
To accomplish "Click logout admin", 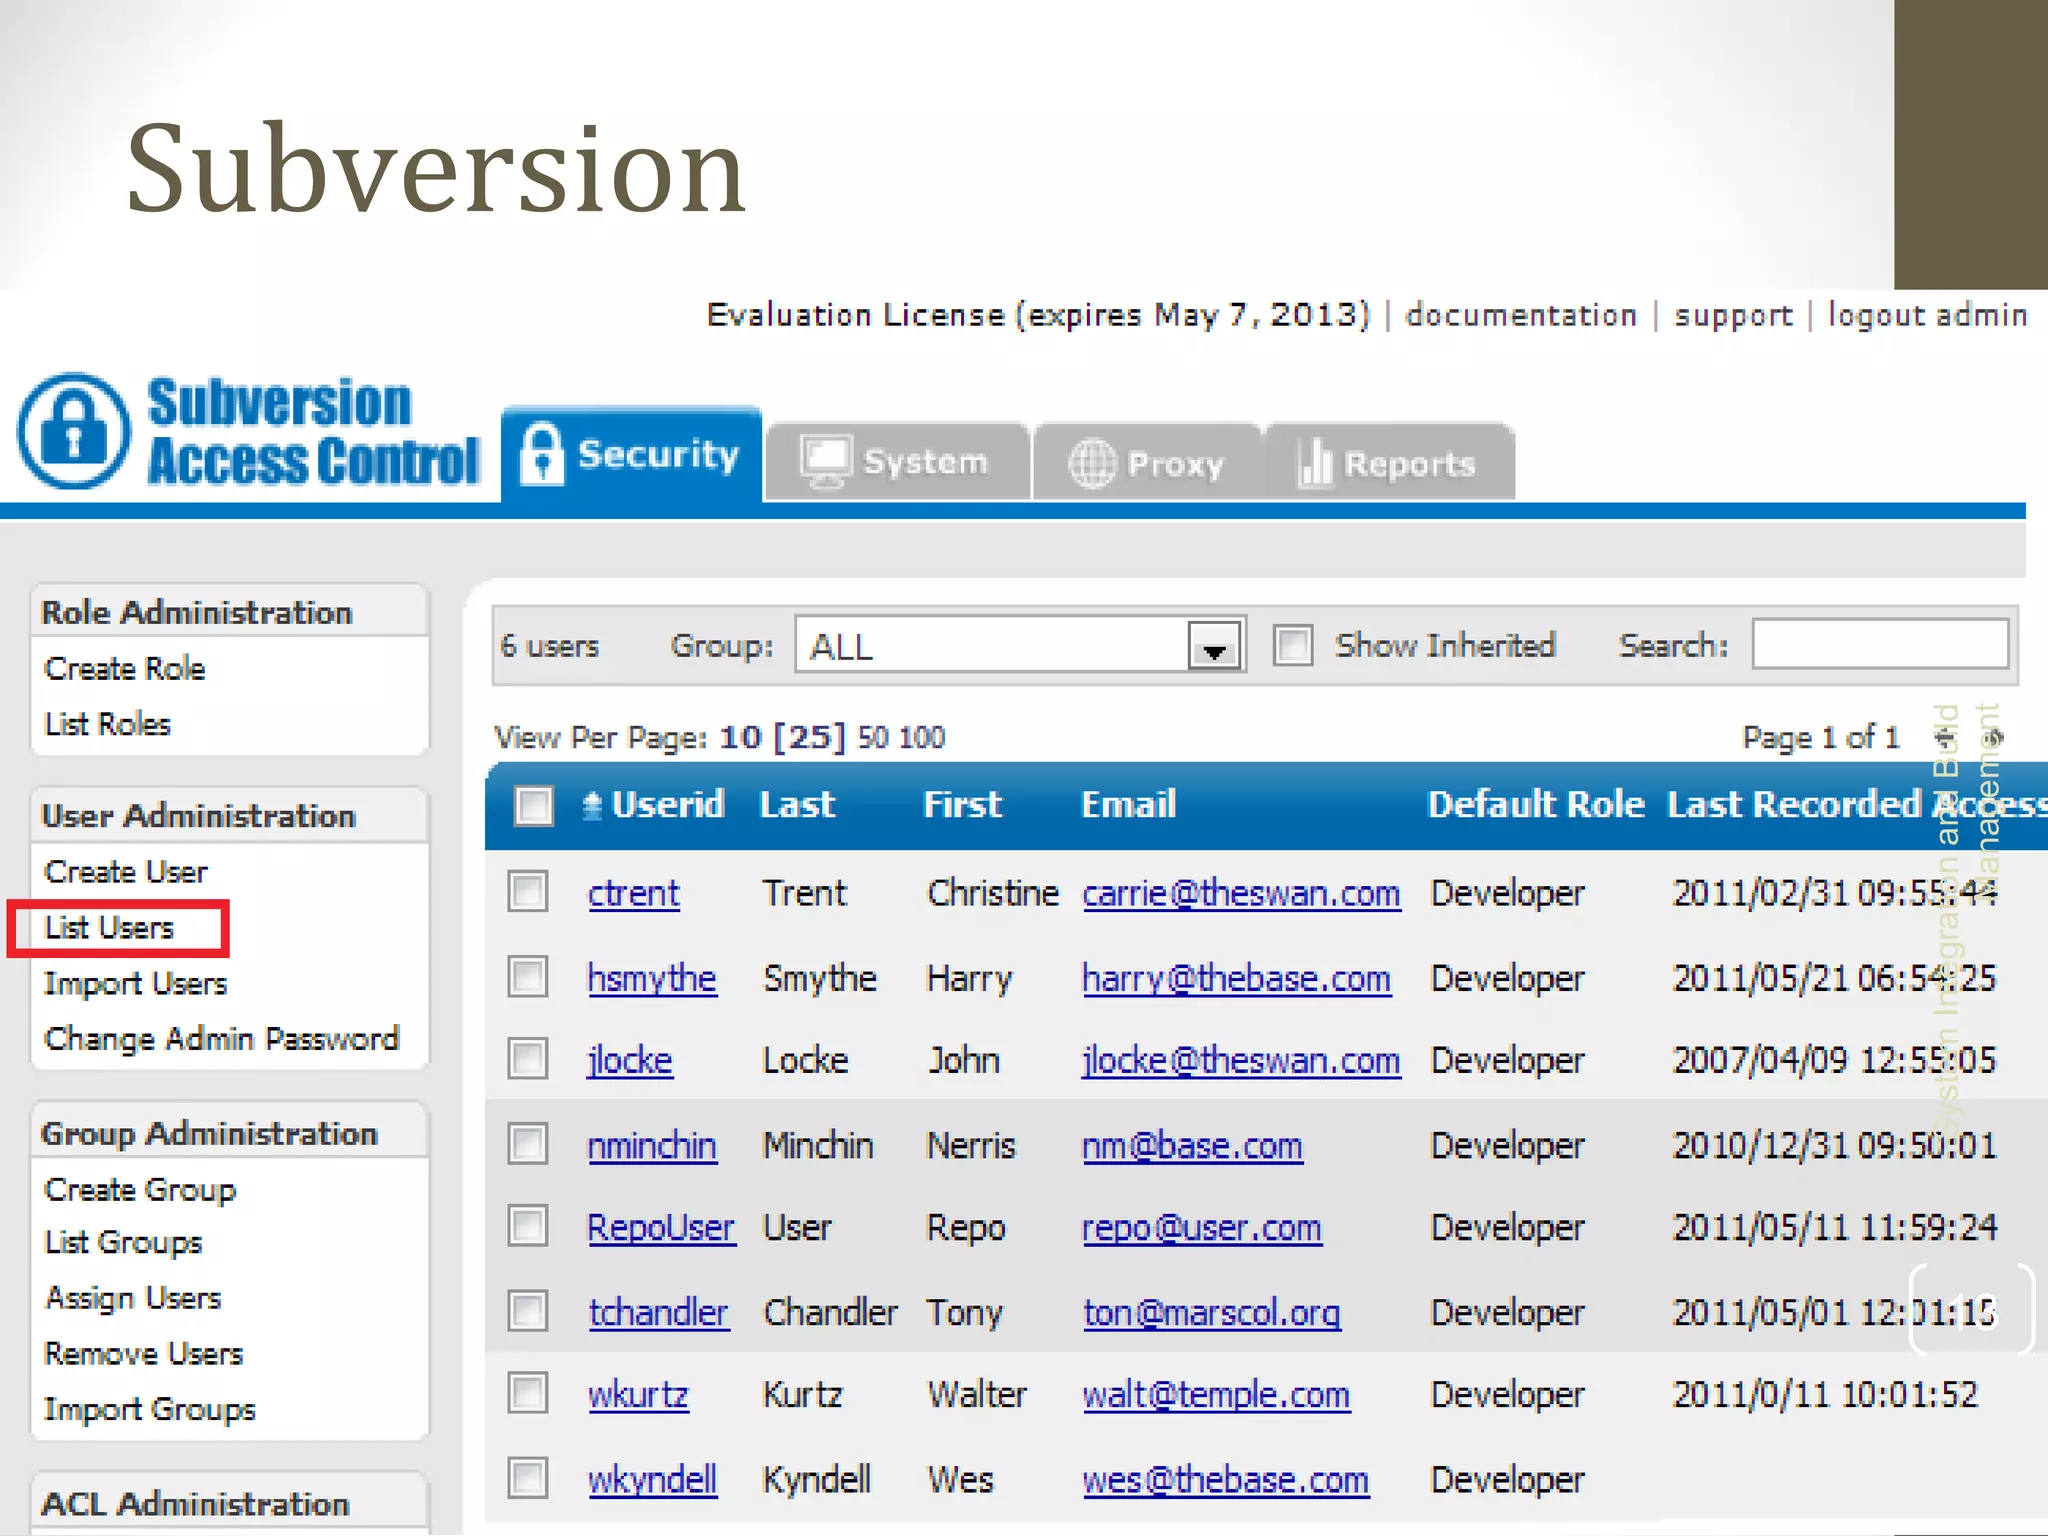I will coord(1928,315).
